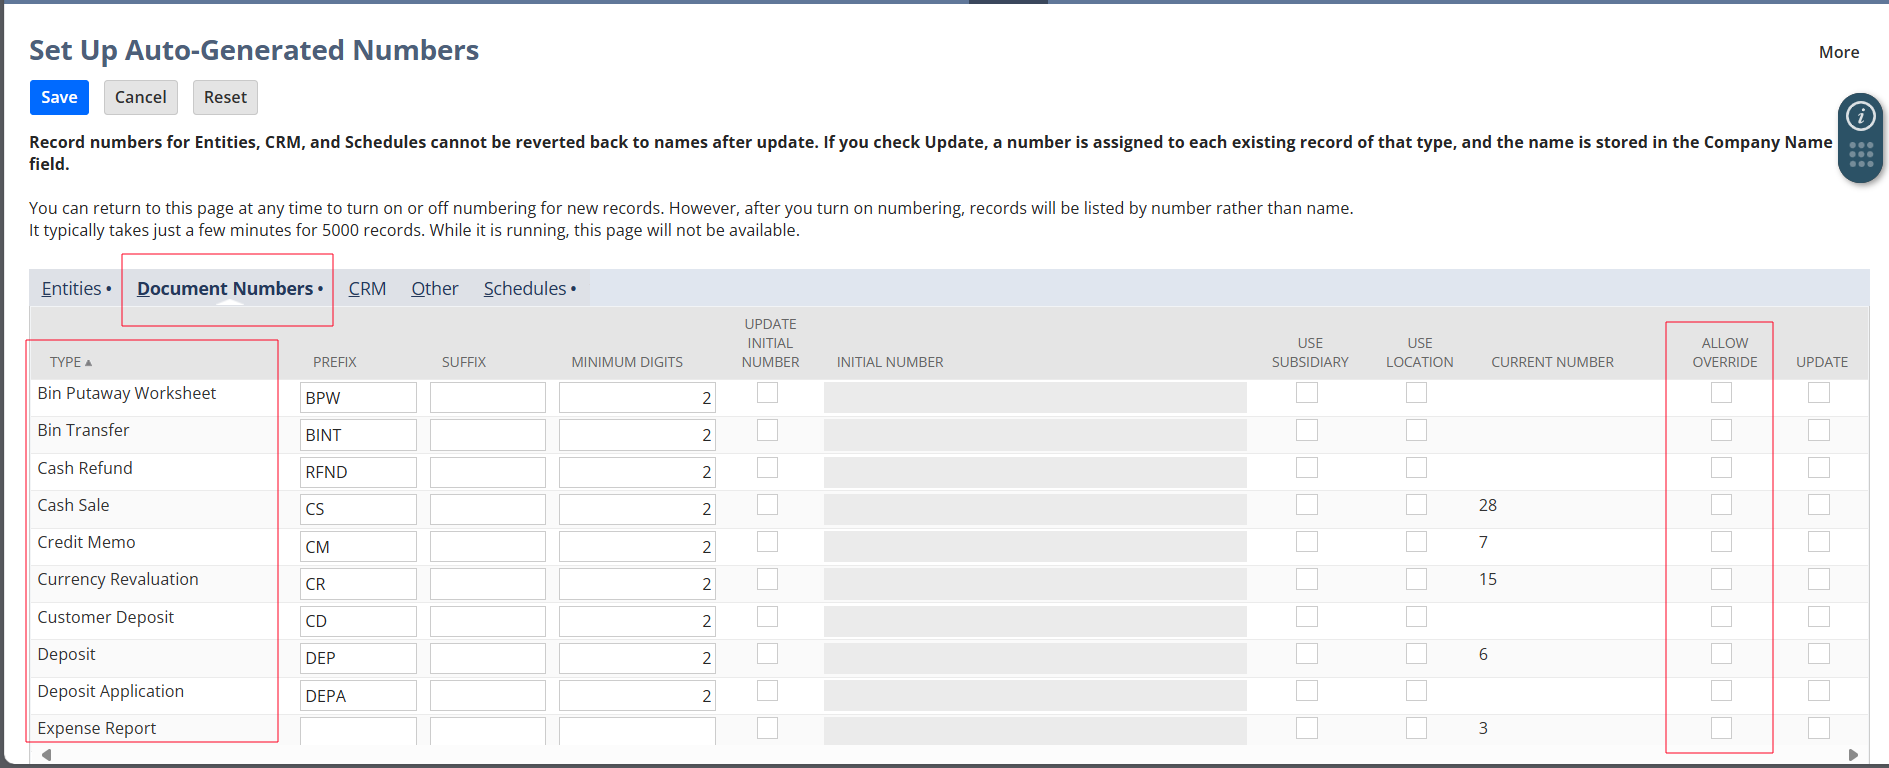The width and height of the screenshot is (1889, 768).
Task: Click the info help icon
Action: pyautogui.click(x=1860, y=117)
